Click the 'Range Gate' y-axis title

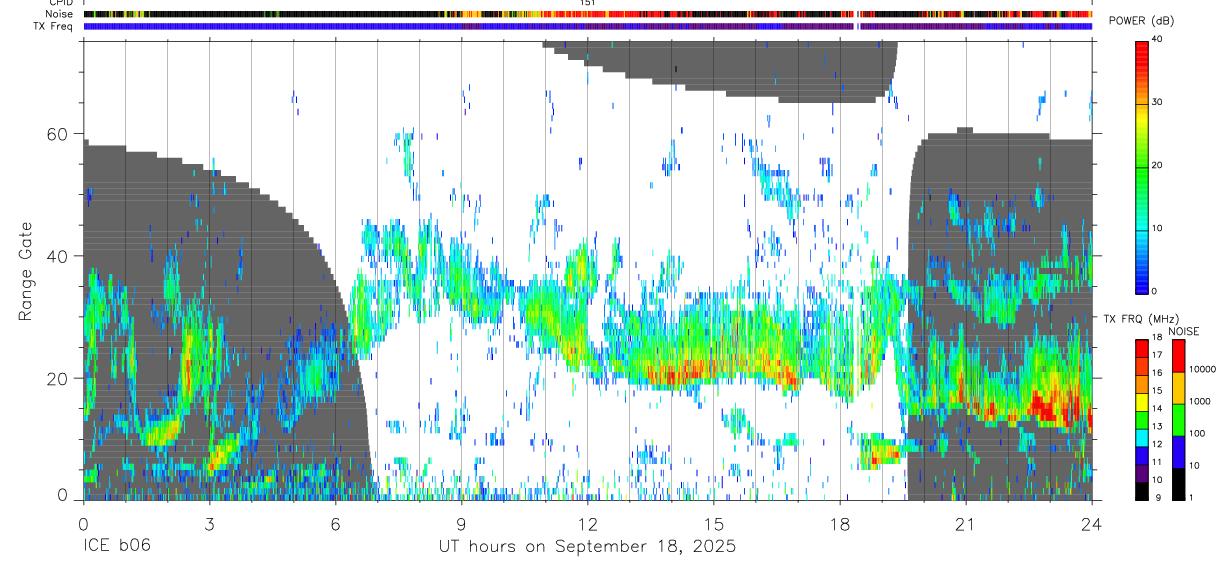(x=27, y=272)
